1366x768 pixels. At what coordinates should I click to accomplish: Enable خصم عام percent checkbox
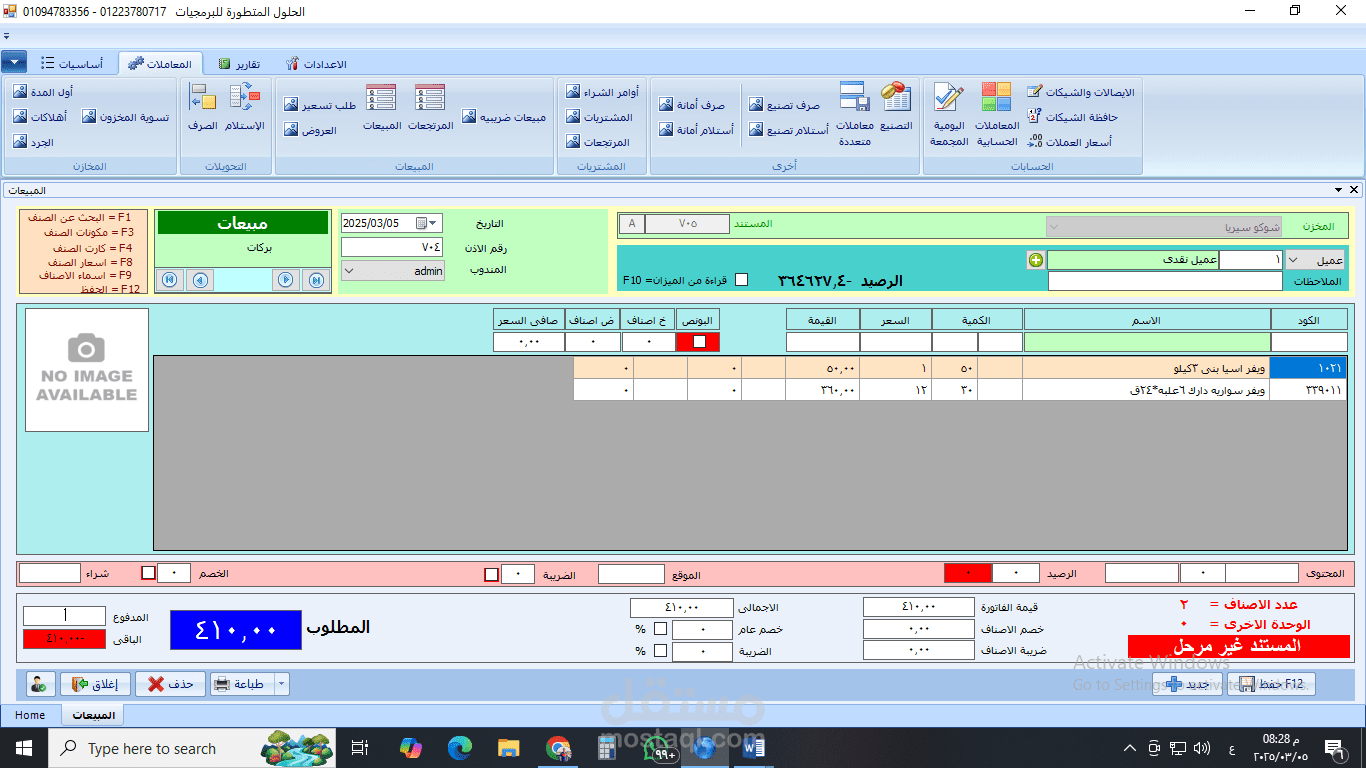tap(660, 629)
